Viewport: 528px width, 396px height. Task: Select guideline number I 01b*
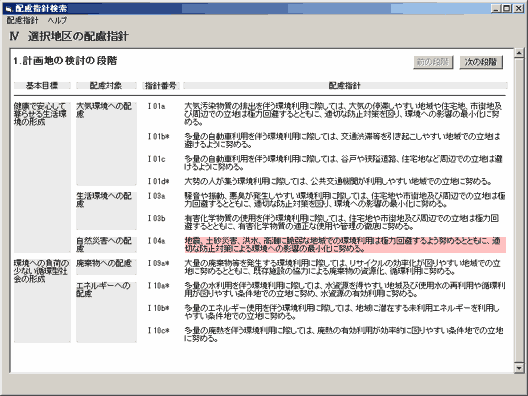tap(158, 136)
